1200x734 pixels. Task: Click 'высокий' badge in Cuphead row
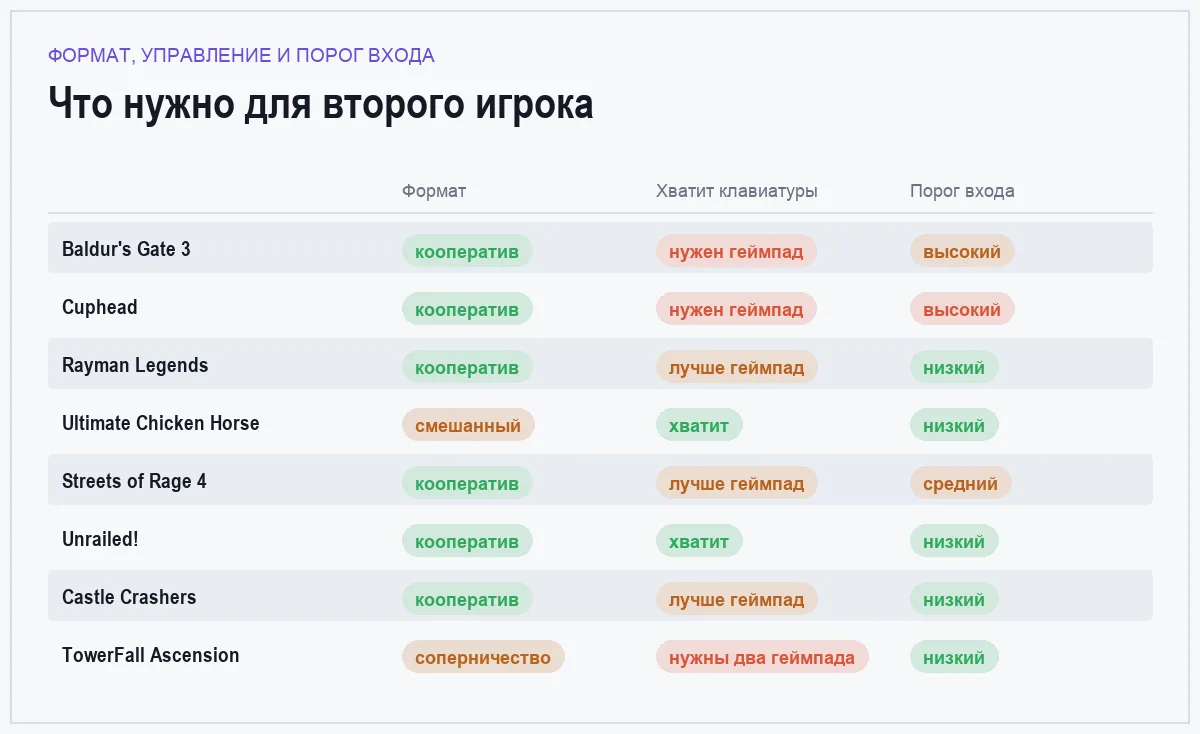pyautogui.click(x=962, y=309)
